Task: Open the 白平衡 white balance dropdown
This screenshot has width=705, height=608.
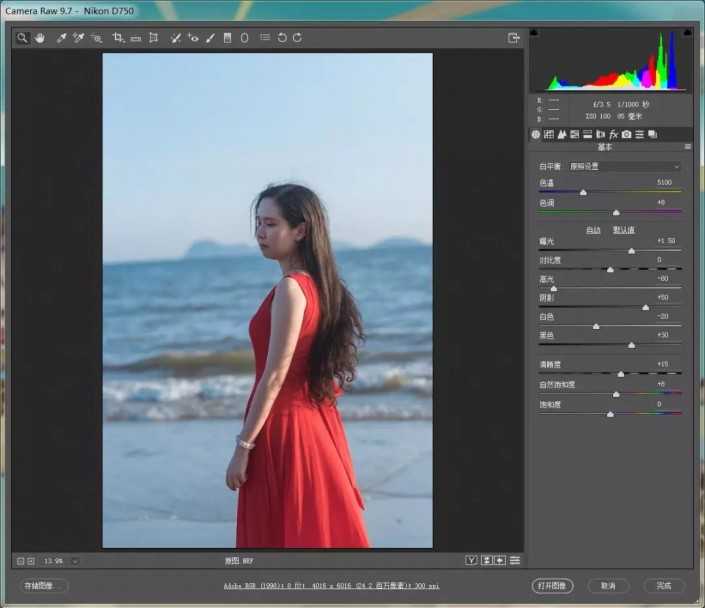Action: tap(625, 166)
